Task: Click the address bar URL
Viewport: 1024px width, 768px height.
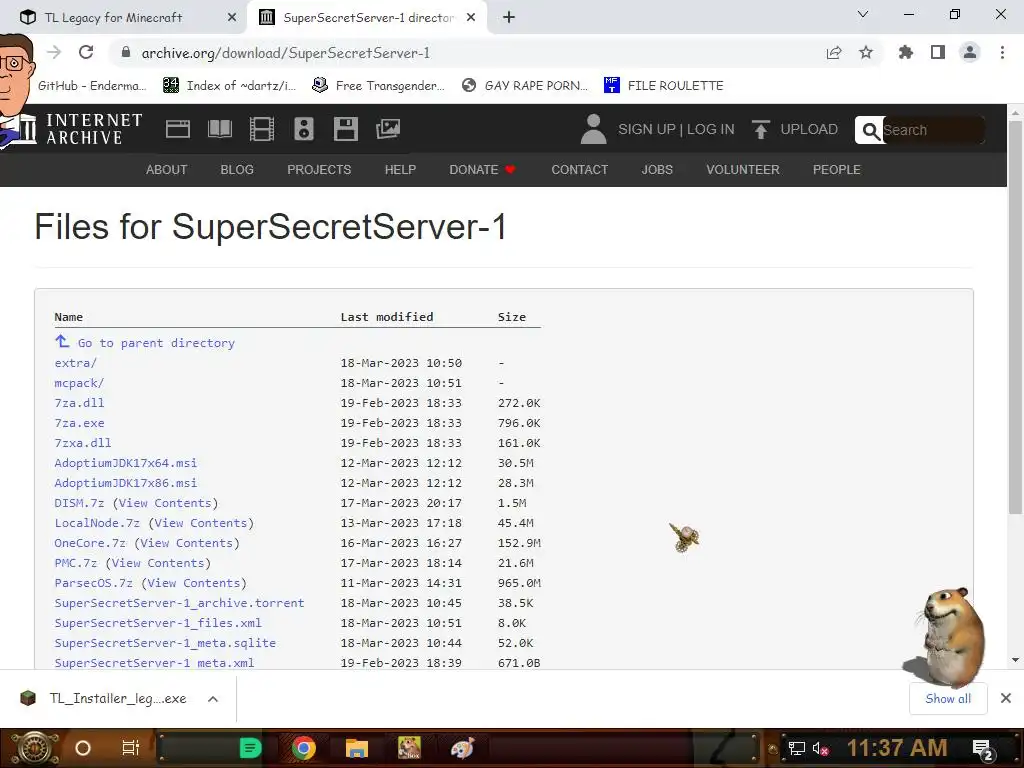Action: point(285,53)
